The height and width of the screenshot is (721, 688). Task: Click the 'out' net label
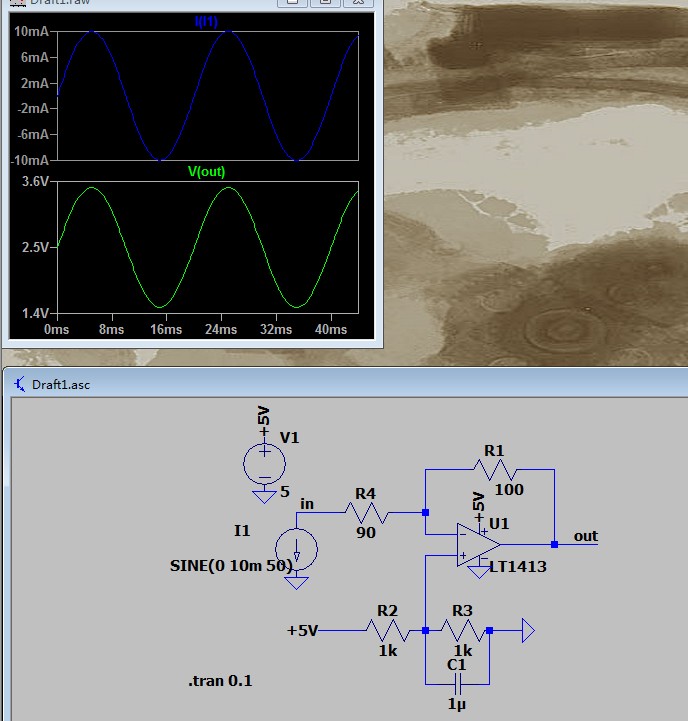(585, 536)
